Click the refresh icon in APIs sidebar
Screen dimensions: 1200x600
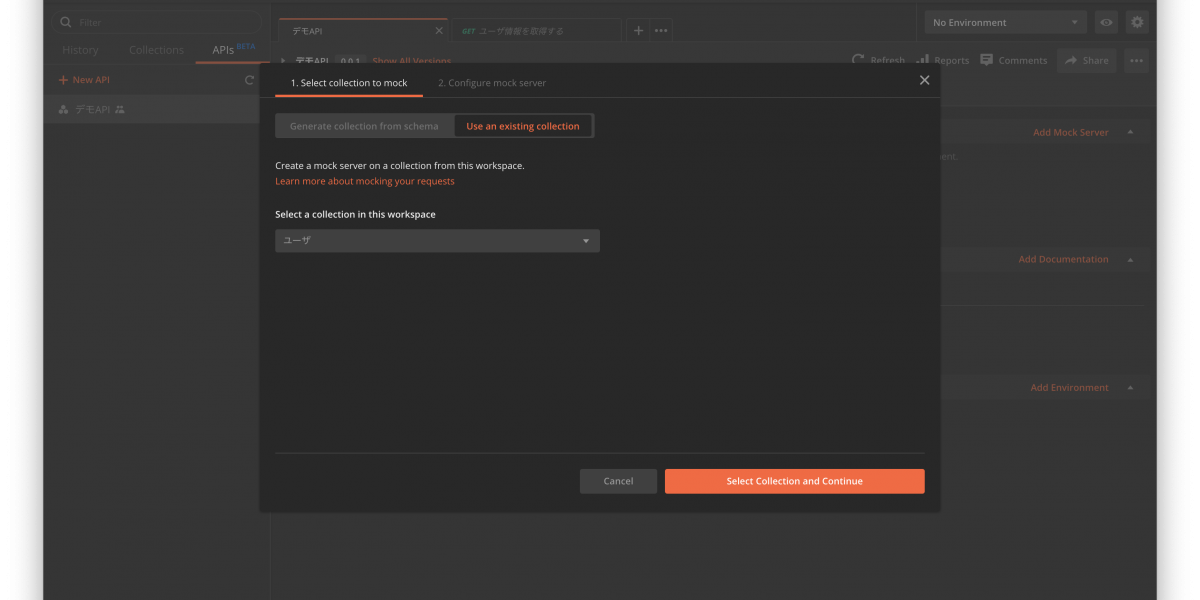[x=250, y=80]
